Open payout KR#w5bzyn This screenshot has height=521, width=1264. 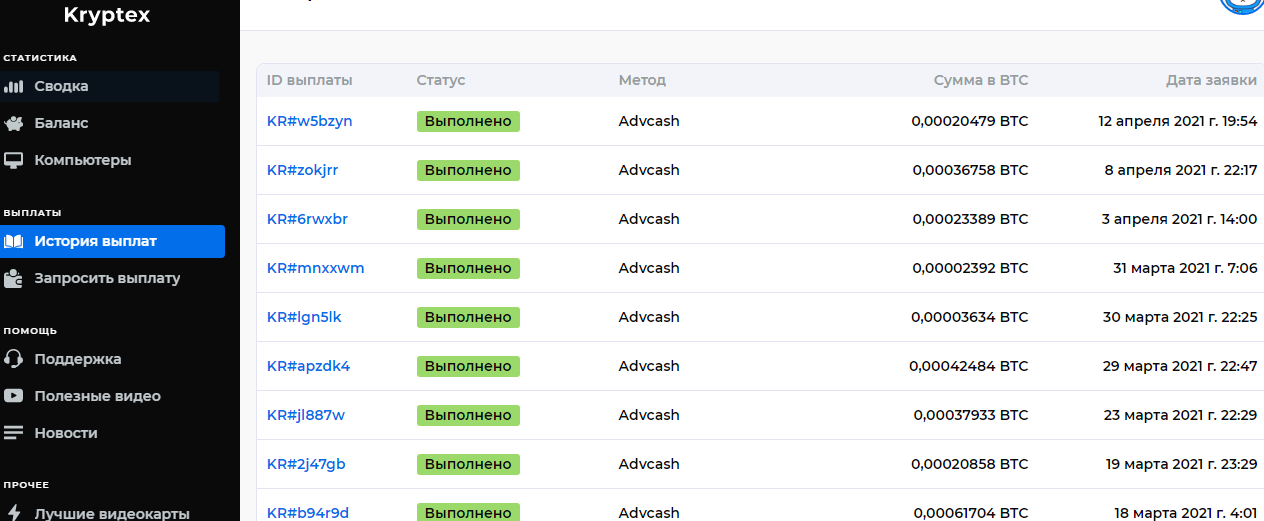309,121
